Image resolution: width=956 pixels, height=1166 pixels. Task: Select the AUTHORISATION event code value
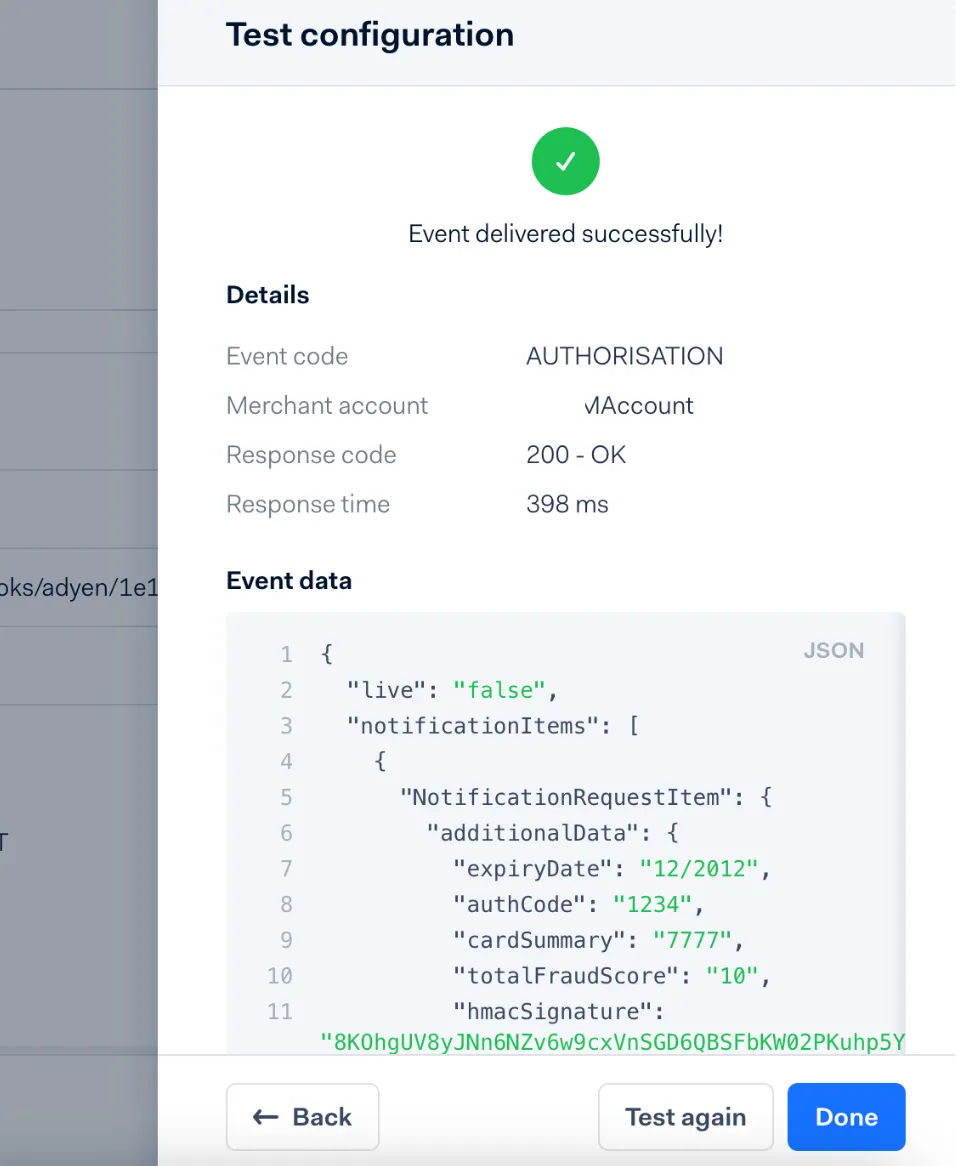(x=624, y=356)
